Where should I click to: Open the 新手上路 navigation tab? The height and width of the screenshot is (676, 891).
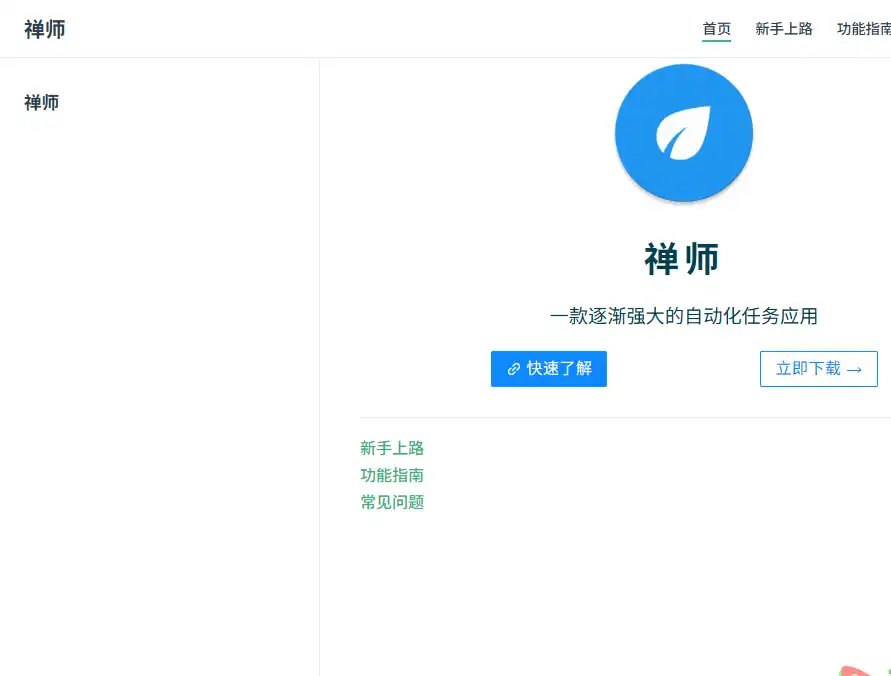(784, 29)
